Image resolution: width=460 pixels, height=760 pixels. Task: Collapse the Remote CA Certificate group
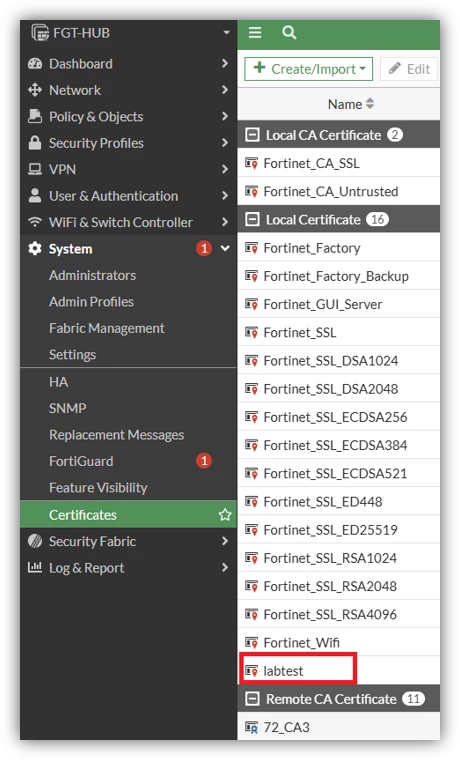pos(252,699)
